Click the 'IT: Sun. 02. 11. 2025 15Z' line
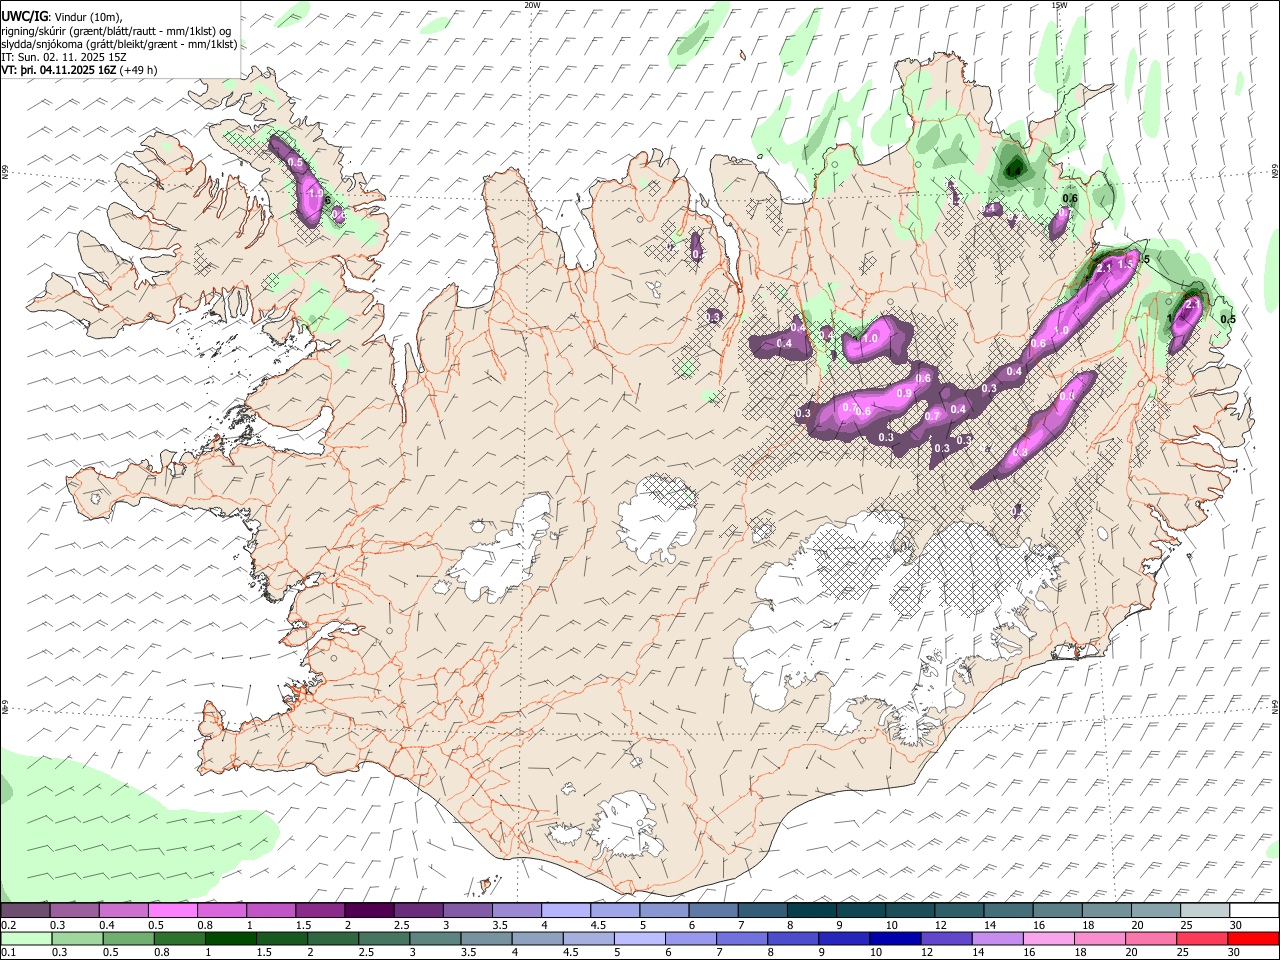 click(x=64, y=57)
